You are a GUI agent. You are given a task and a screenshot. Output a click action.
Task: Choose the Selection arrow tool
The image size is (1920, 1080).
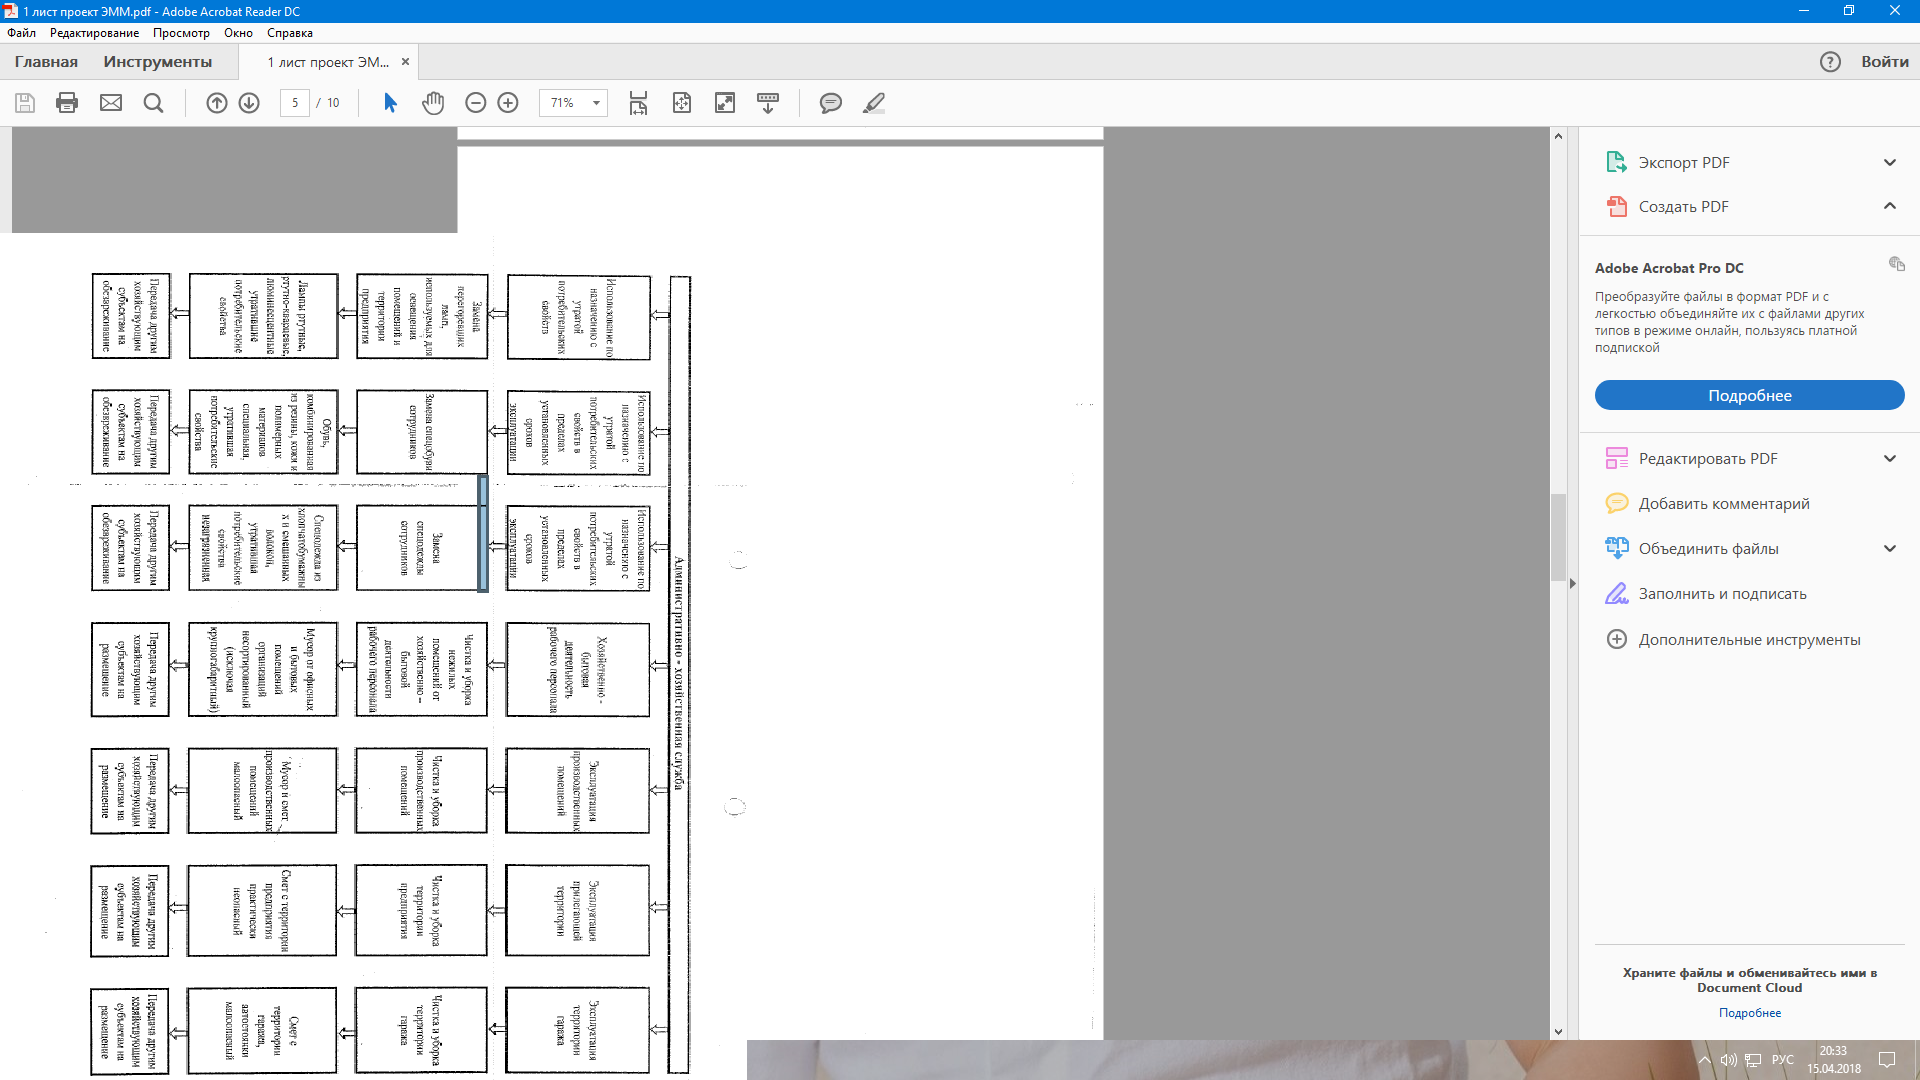[x=390, y=103]
